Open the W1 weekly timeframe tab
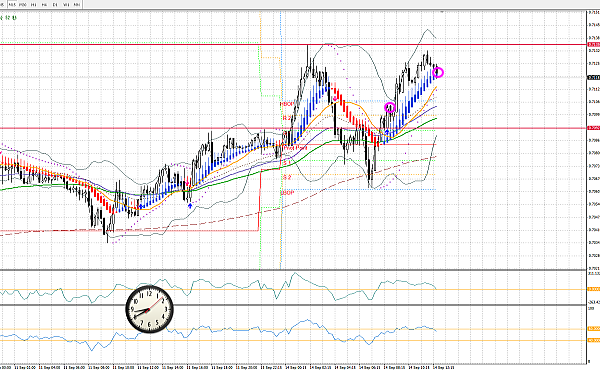Image resolution: width=600 pixels, height=370 pixels. (x=66, y=5)
